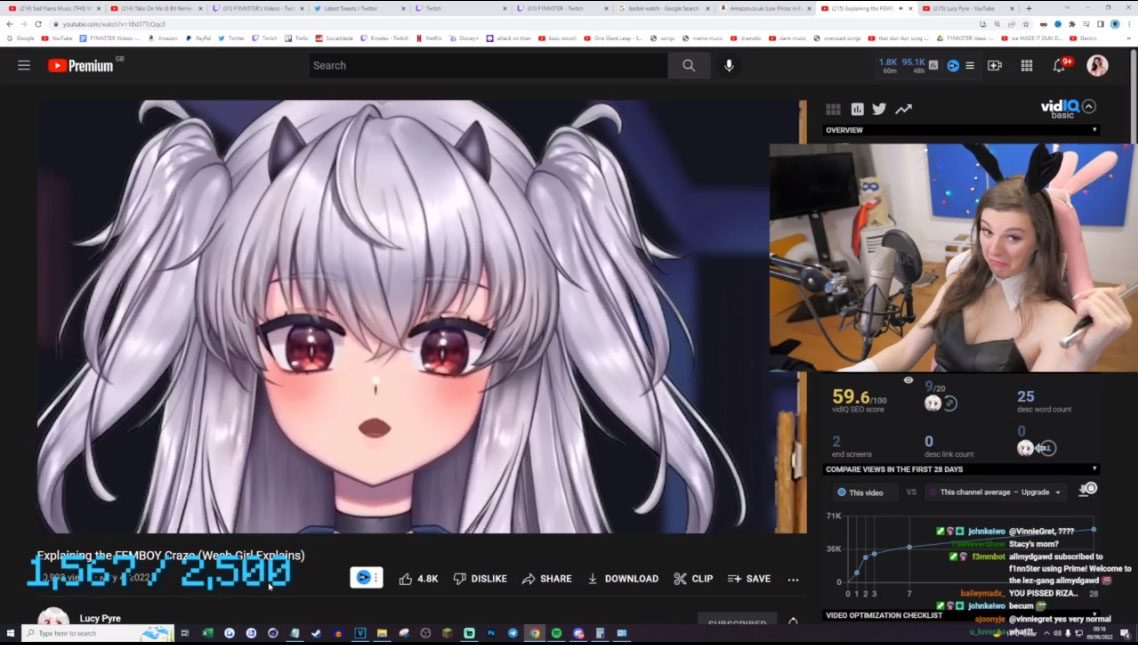Start voice search with the microphone icon
This screenshot has height=645, width=1138.
coord(729,65)
